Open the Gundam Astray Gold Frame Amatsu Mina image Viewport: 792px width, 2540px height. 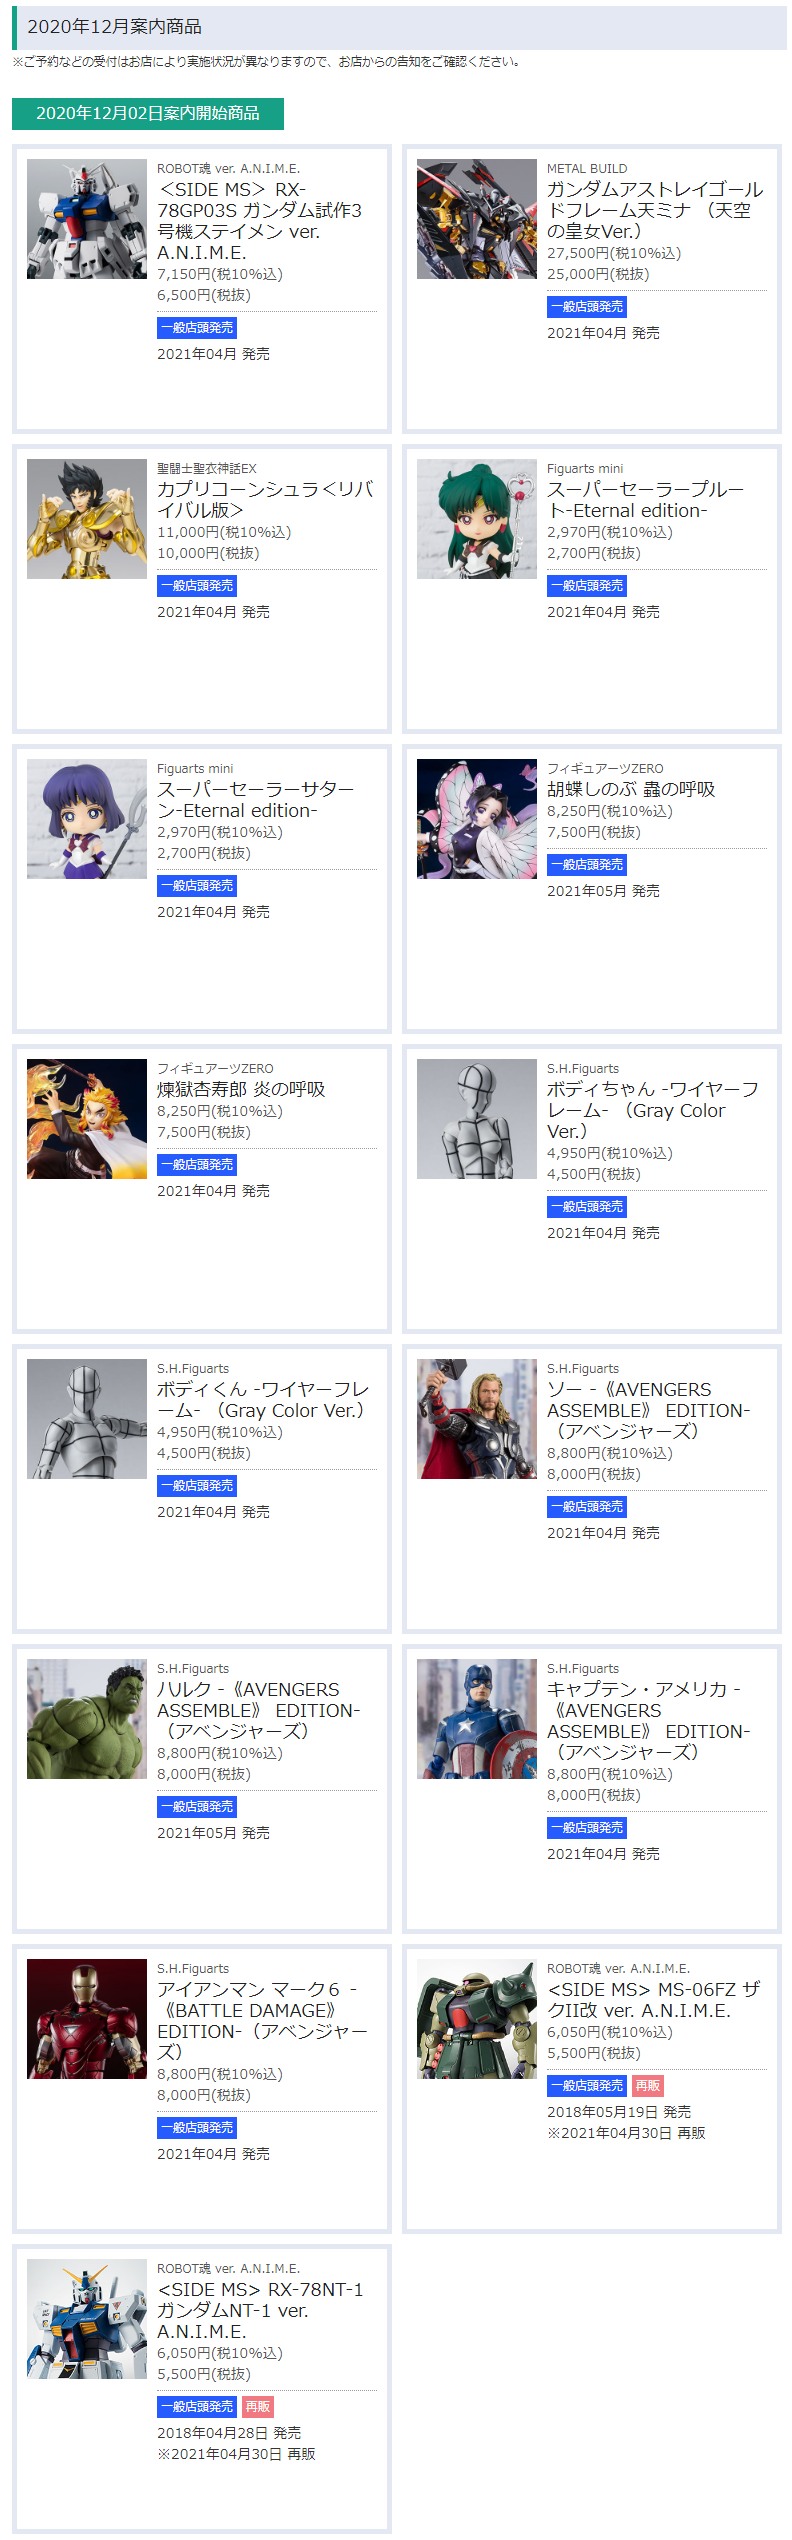coord(477,219)
